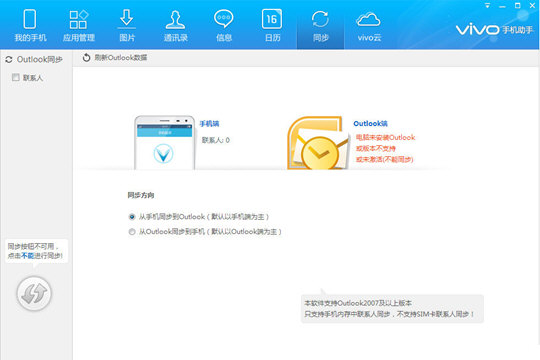540x360 pixels.
Task: Click the Outlook端 label
Action: click(x=370, y=124)
